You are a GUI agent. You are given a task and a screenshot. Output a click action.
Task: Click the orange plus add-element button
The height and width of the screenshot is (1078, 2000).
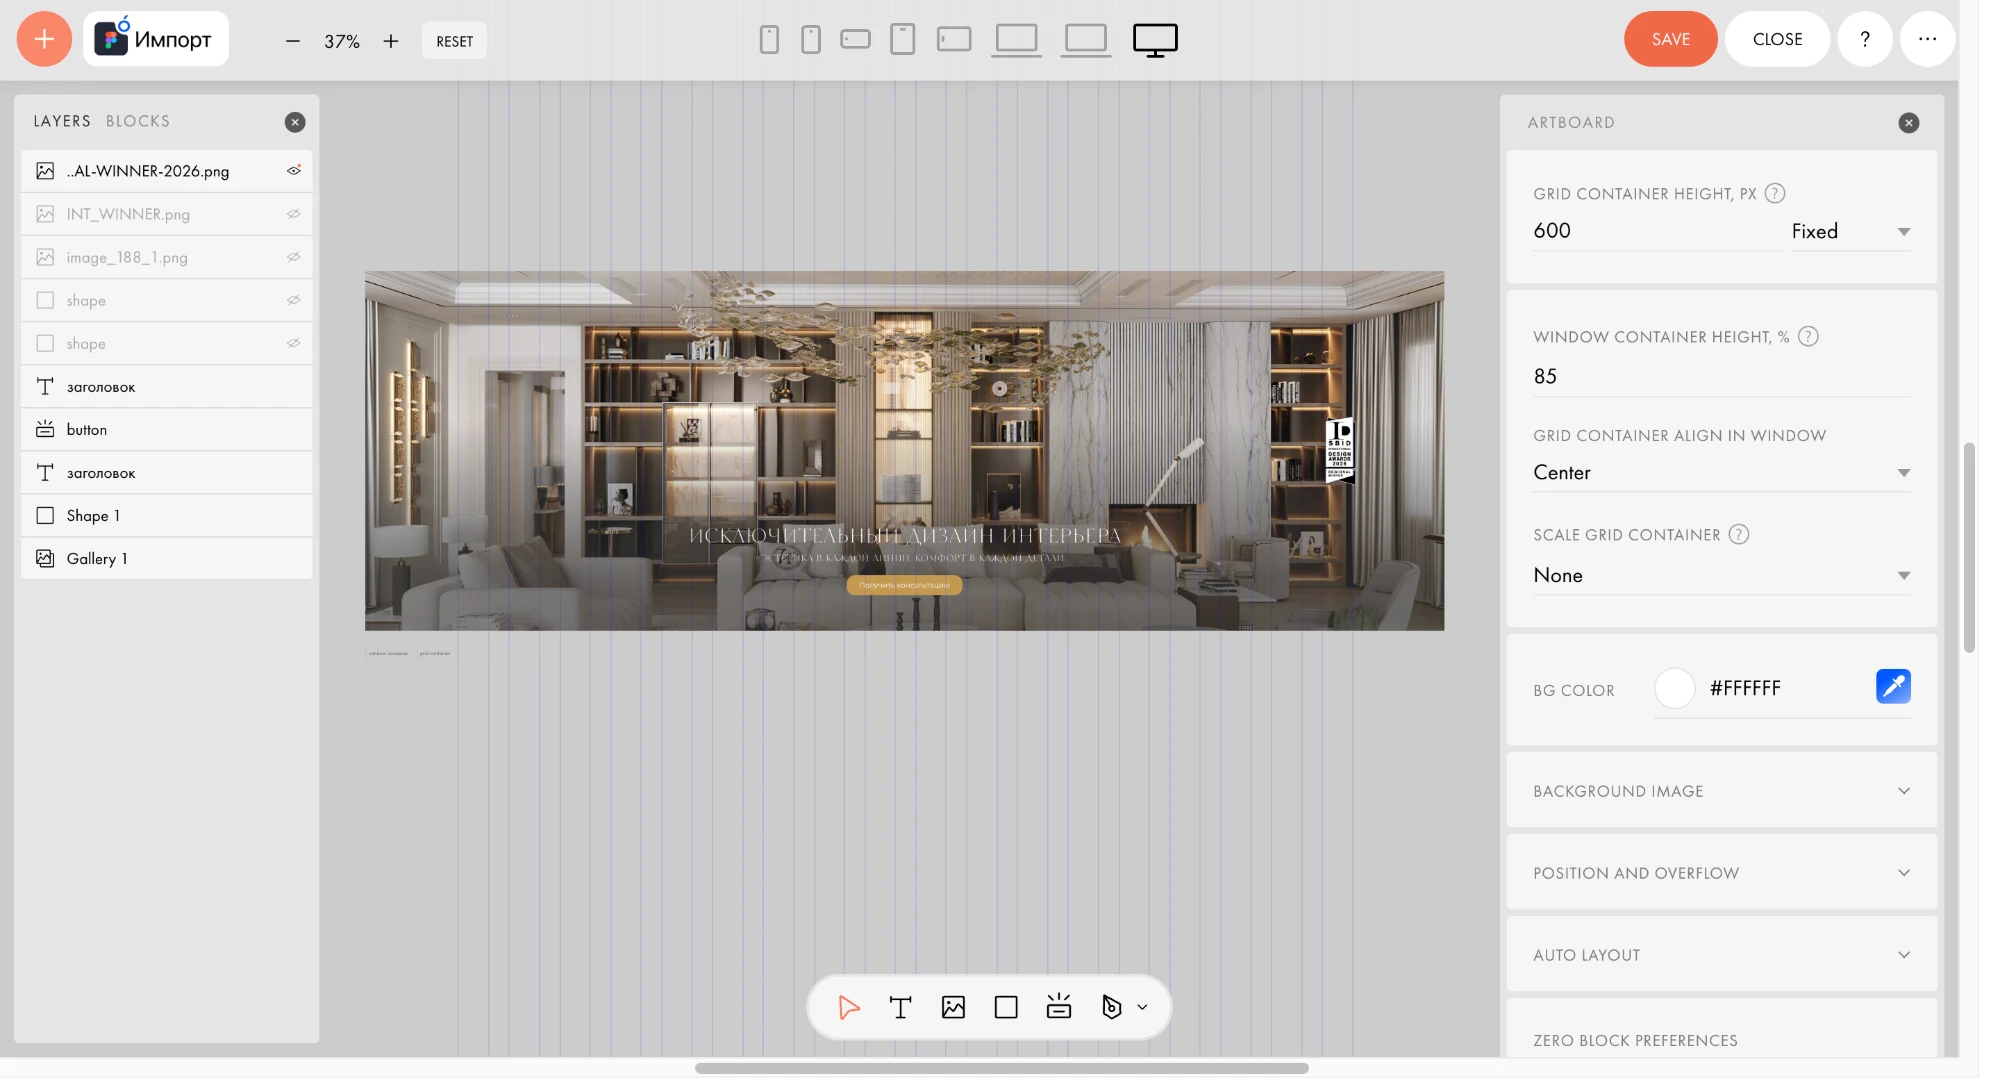point(44,39)
